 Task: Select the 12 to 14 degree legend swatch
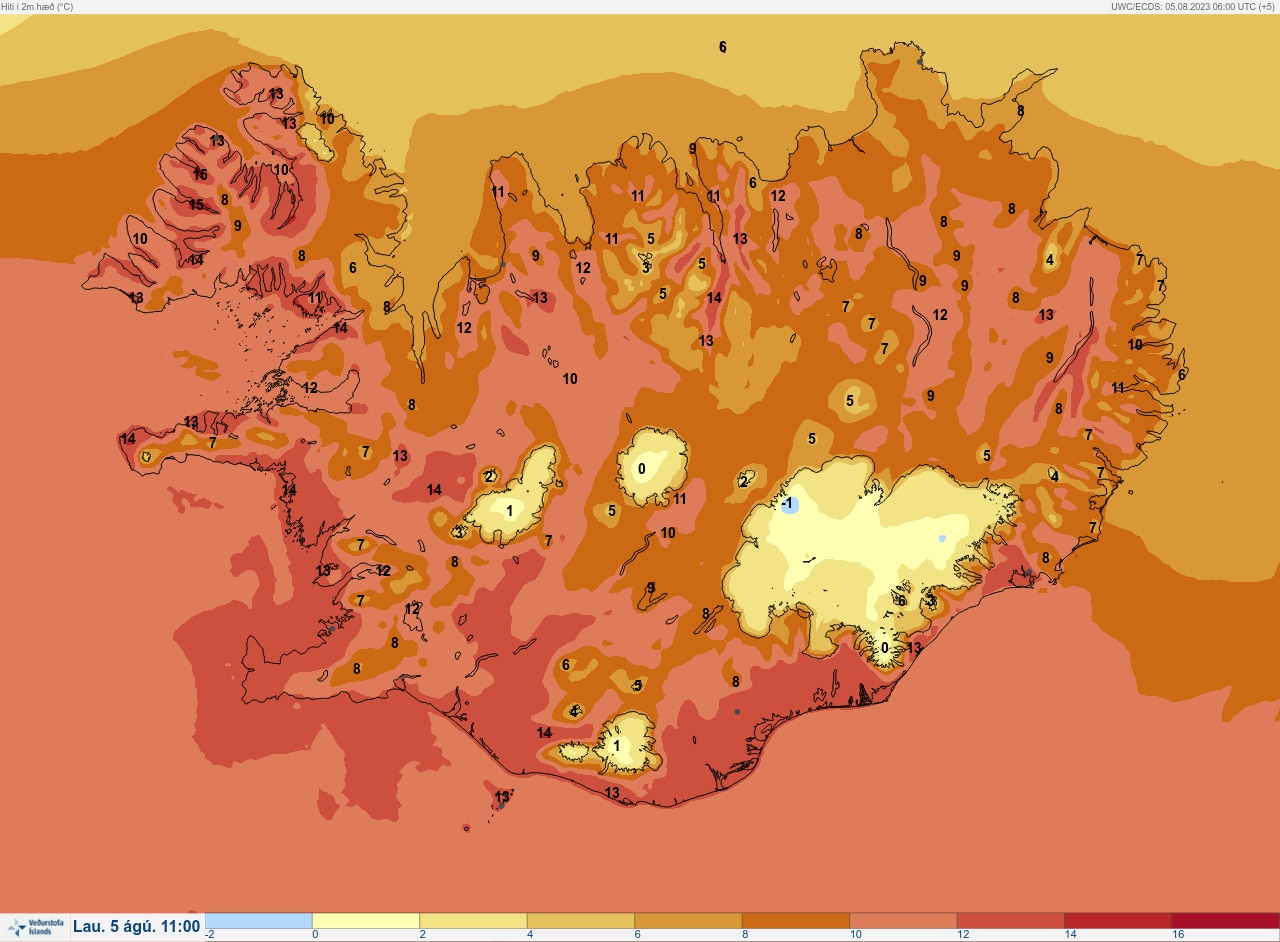(1011, 920)
